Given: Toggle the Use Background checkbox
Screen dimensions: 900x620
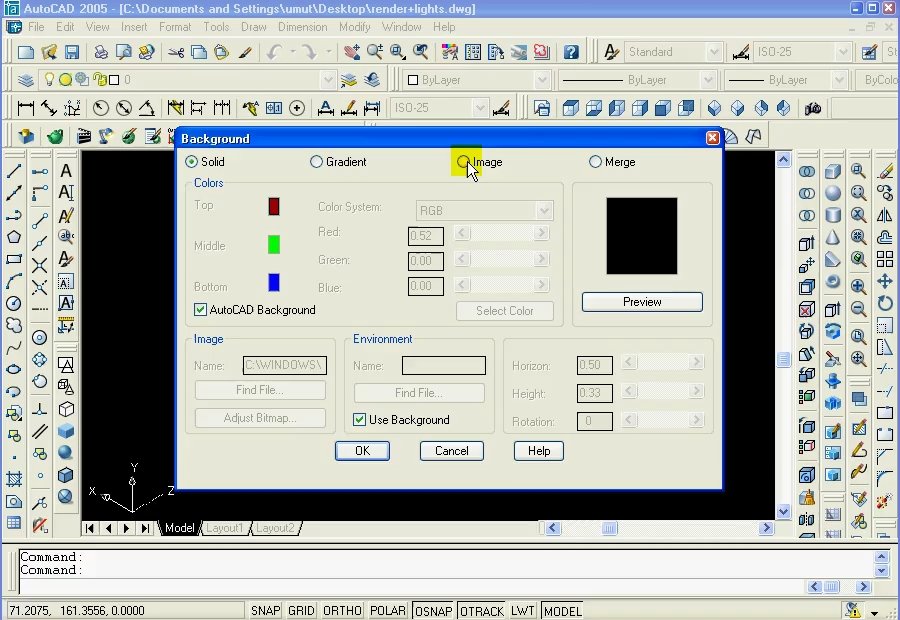Looking at the screenshot, I should pos(359,420).
